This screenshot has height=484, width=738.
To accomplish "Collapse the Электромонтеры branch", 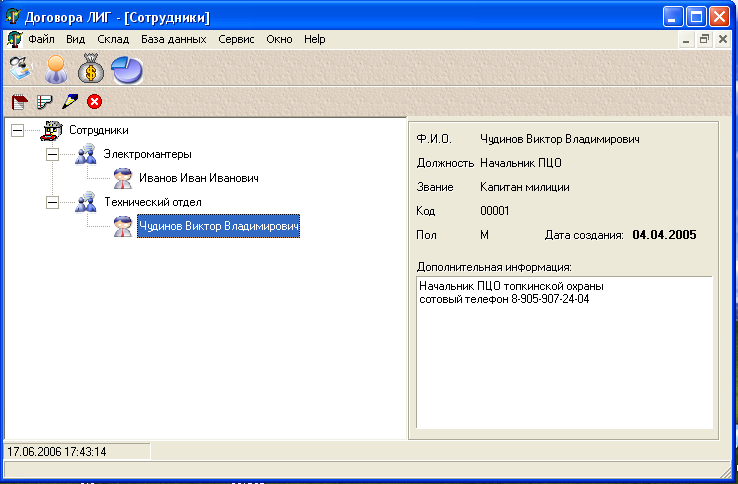I will (x=52, y=154).
